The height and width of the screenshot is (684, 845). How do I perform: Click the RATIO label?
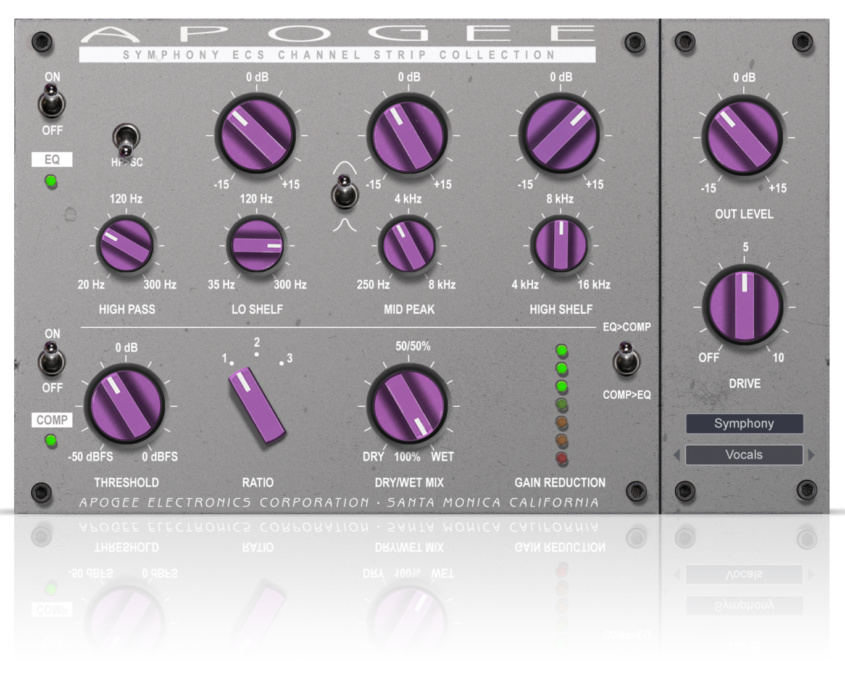click(x=258, y=482)
